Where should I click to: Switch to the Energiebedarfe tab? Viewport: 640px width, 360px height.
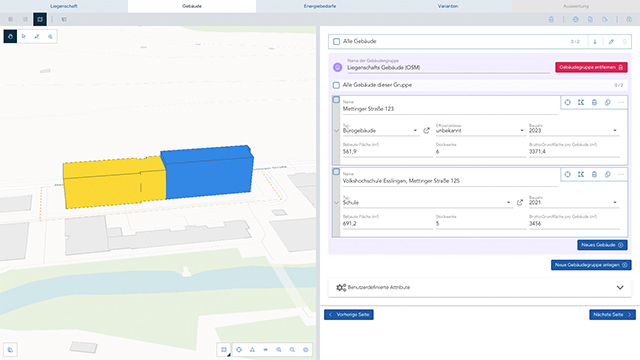pos(320,6)
